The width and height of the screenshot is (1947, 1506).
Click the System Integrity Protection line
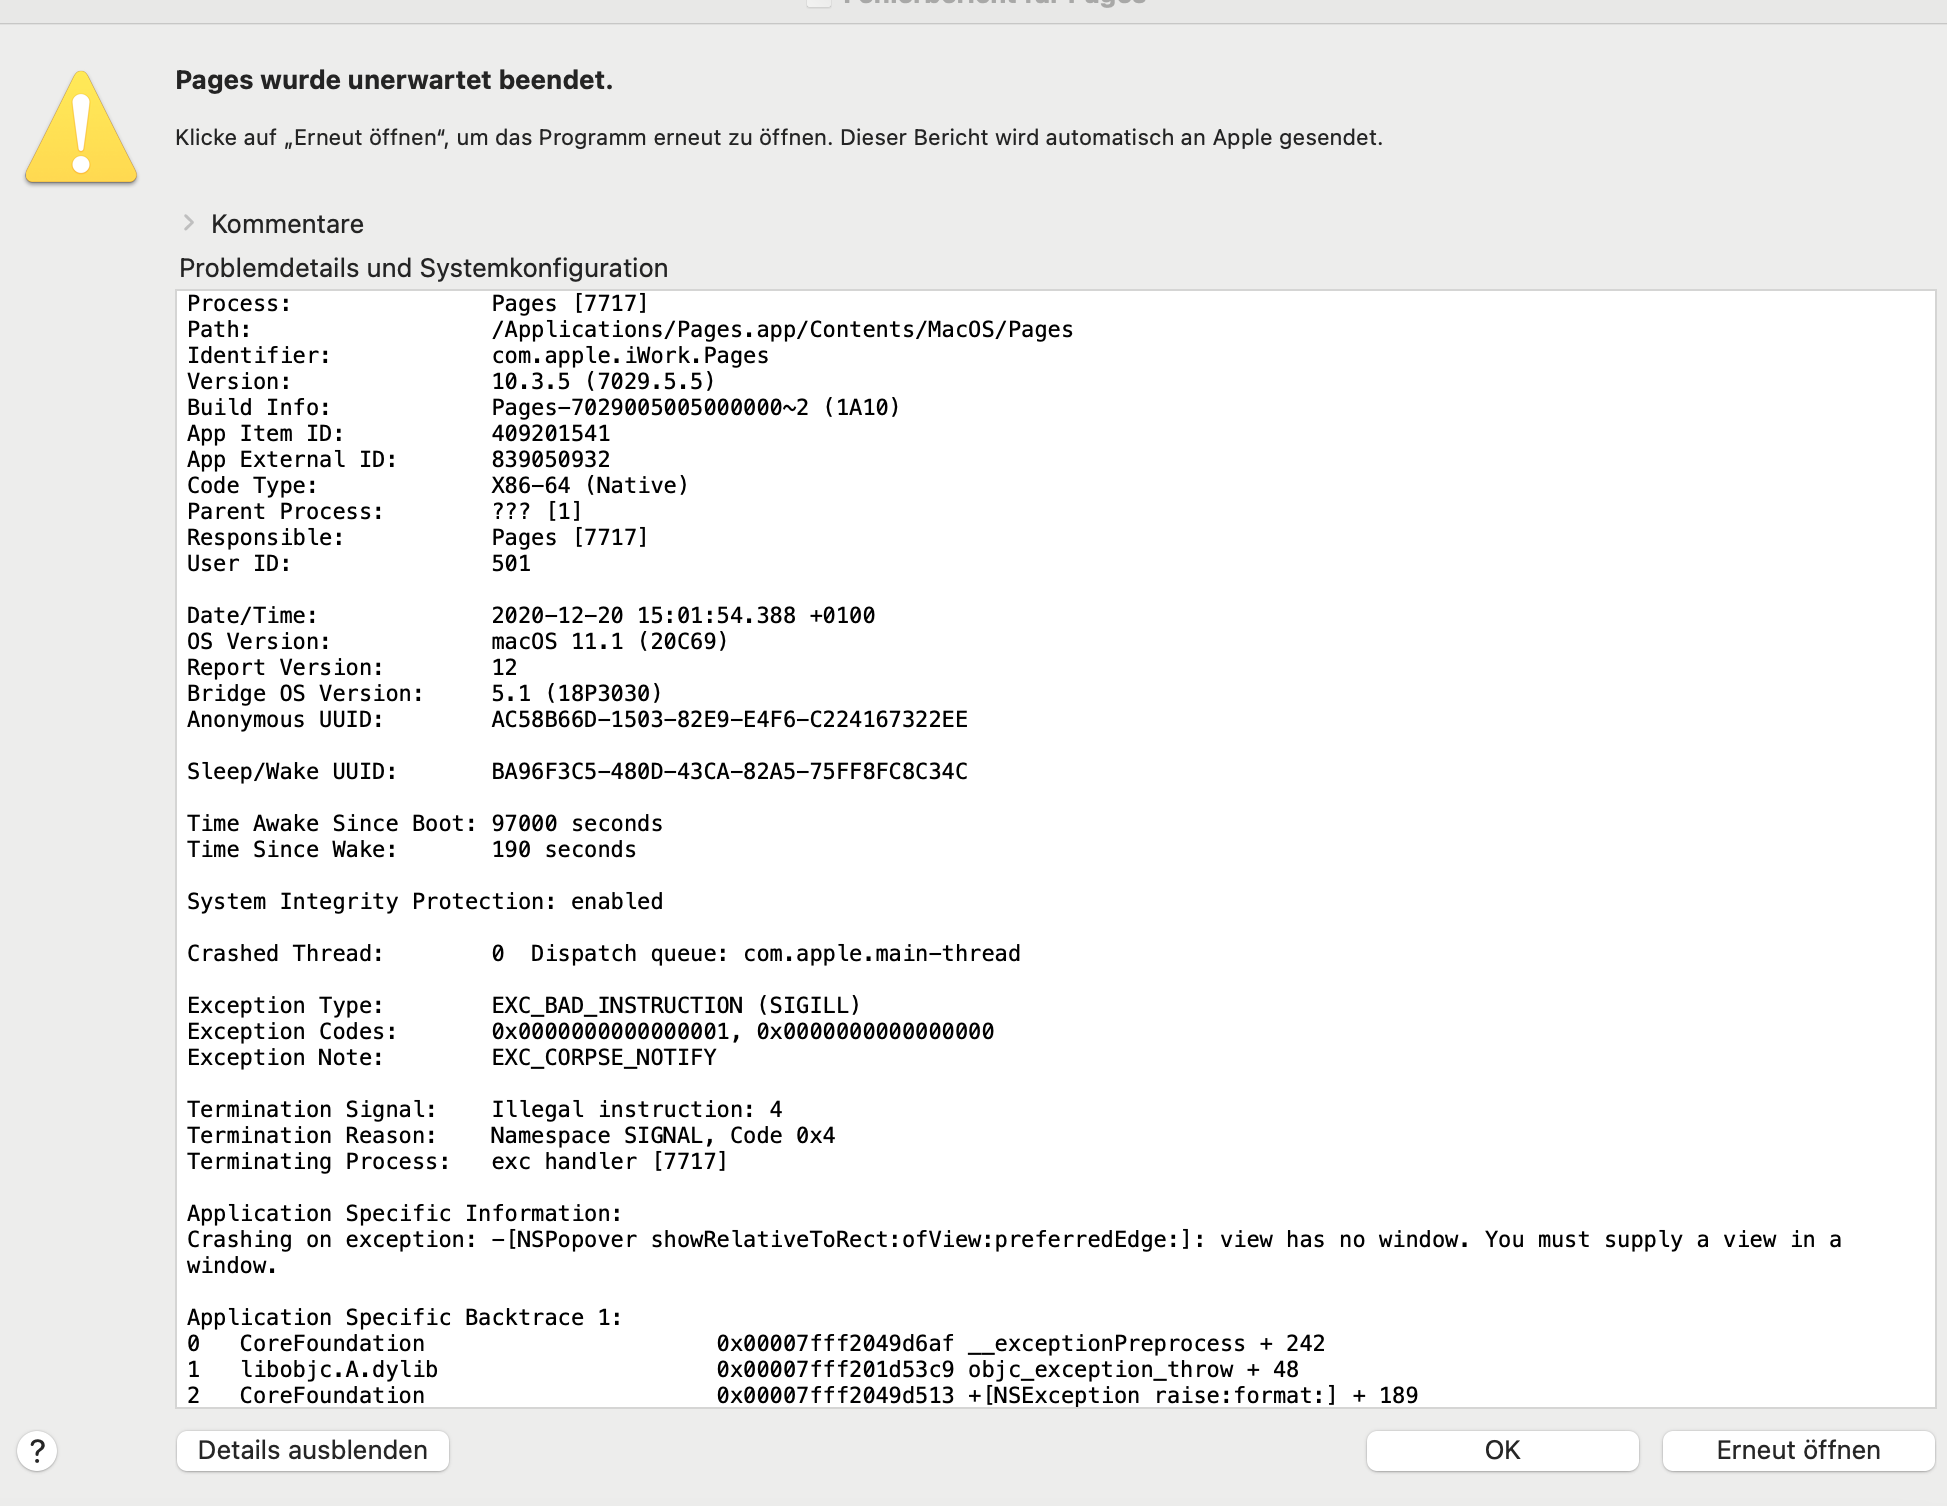(424, 901)
